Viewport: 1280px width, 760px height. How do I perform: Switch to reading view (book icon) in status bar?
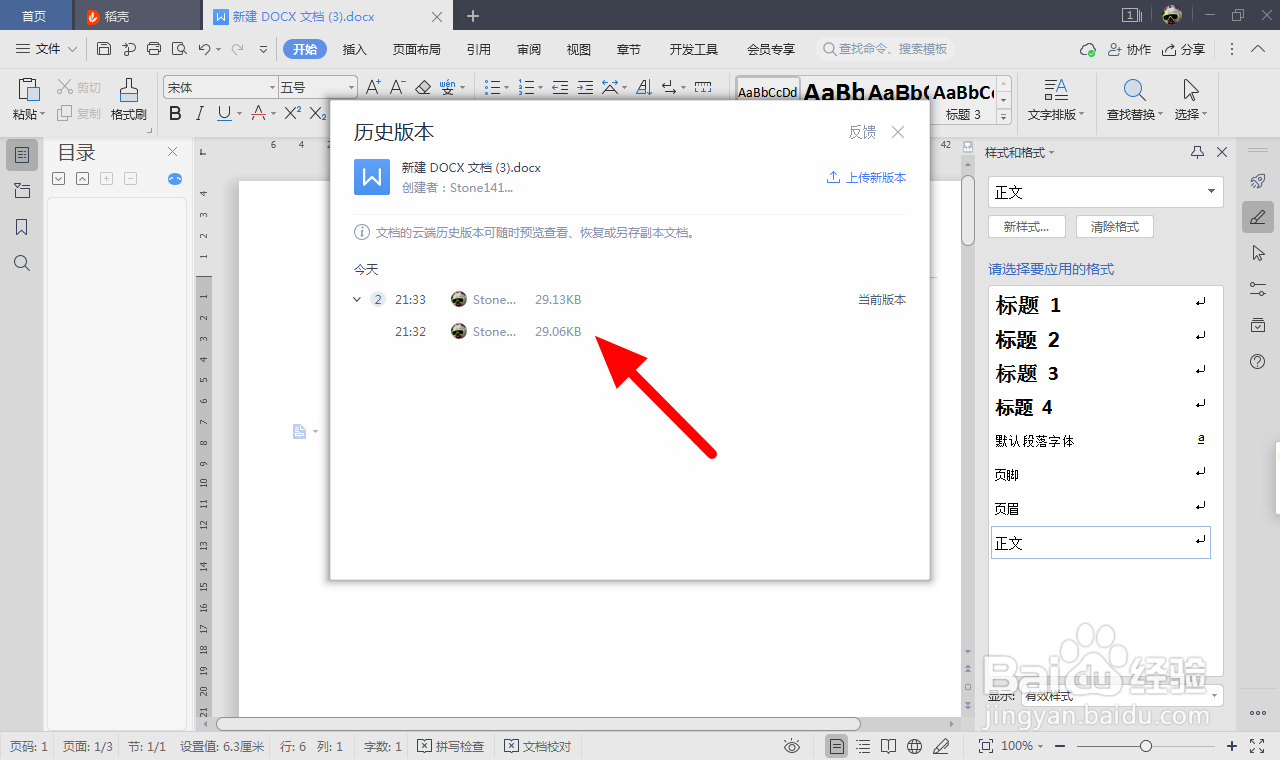(x=889, y=746)
